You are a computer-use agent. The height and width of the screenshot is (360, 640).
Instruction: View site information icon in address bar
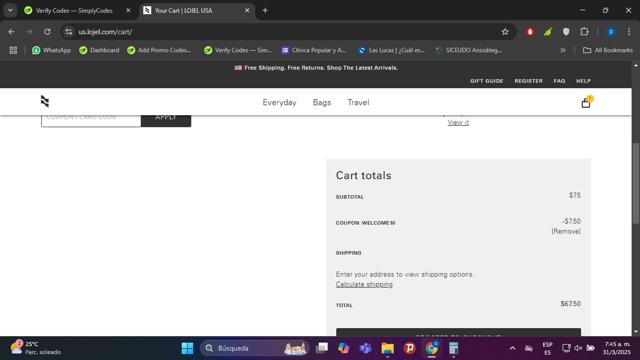69,32
